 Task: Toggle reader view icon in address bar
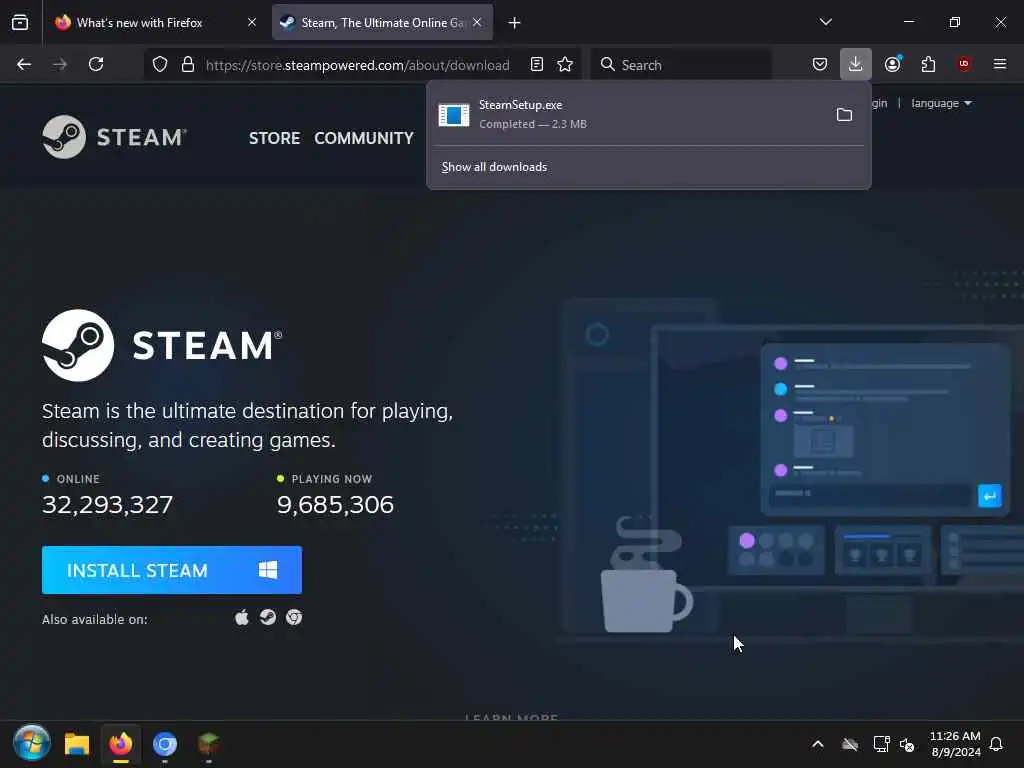point(537,64)
